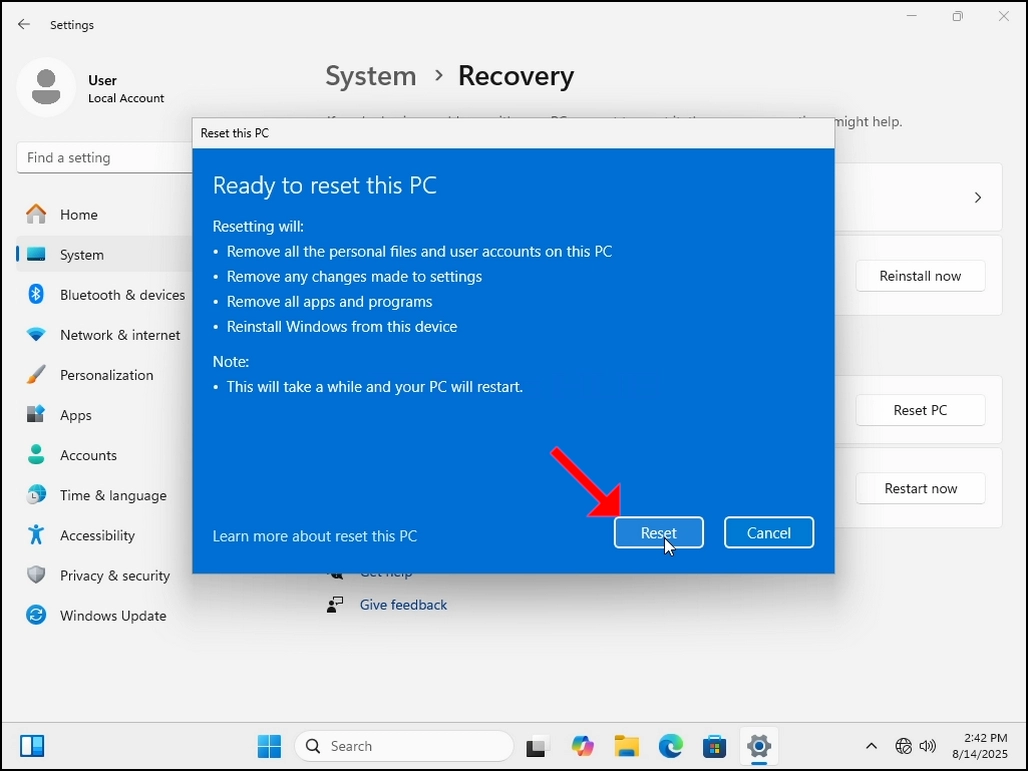Click the Apps icon in sidebar

(36, 414)
